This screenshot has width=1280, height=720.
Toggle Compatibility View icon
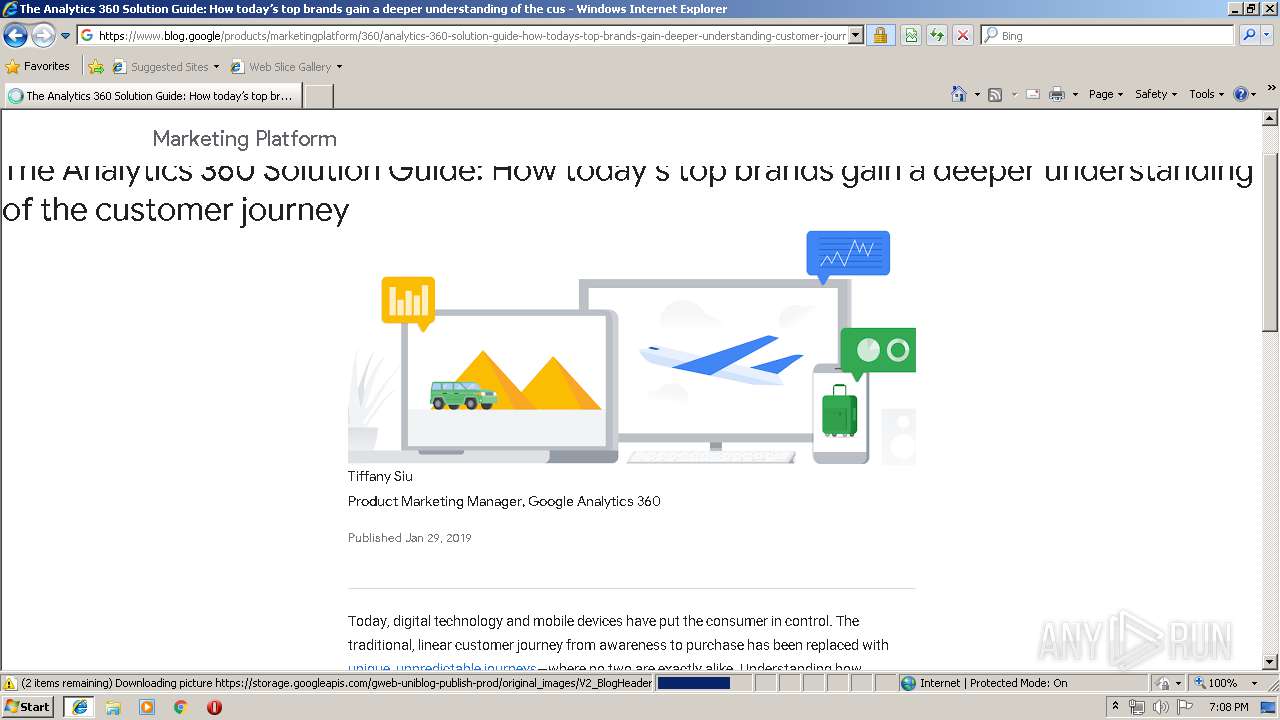pyautogui.click(x=911, y=36)
